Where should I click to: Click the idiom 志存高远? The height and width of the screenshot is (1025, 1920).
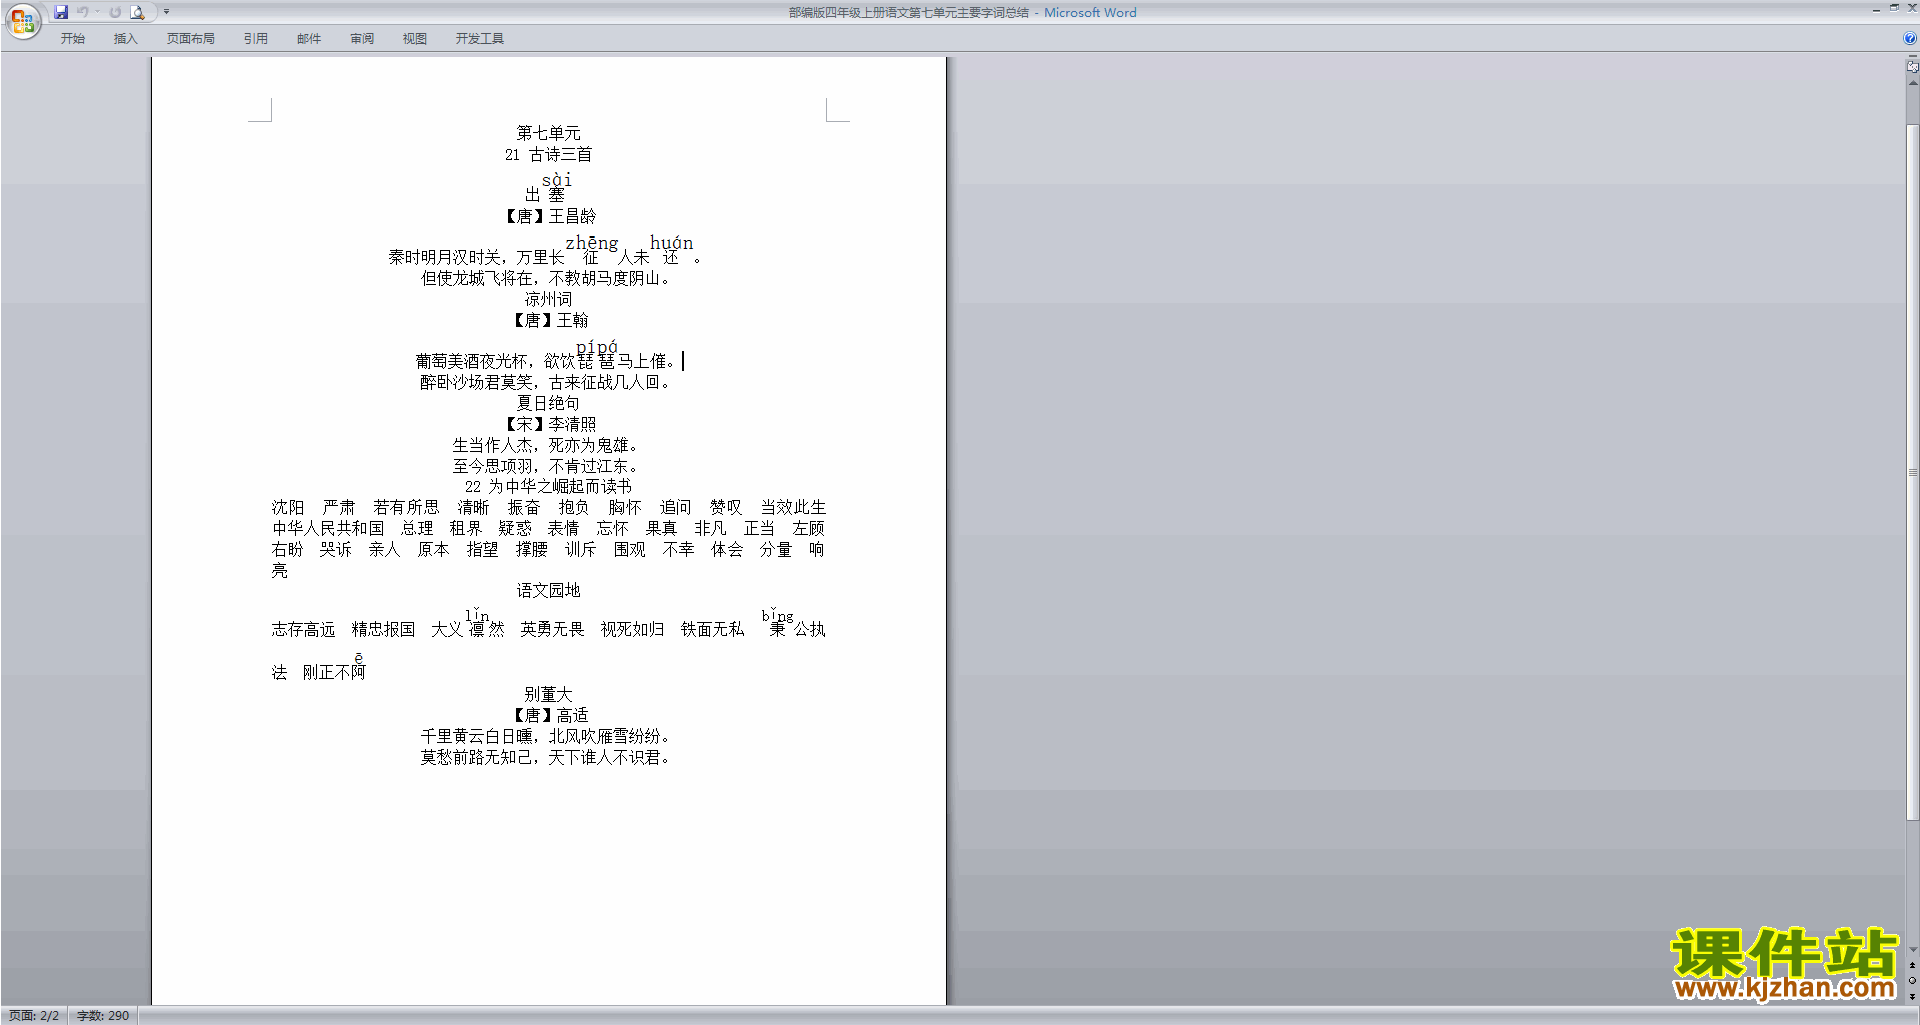pyautogui.click(x=303, y=629)
